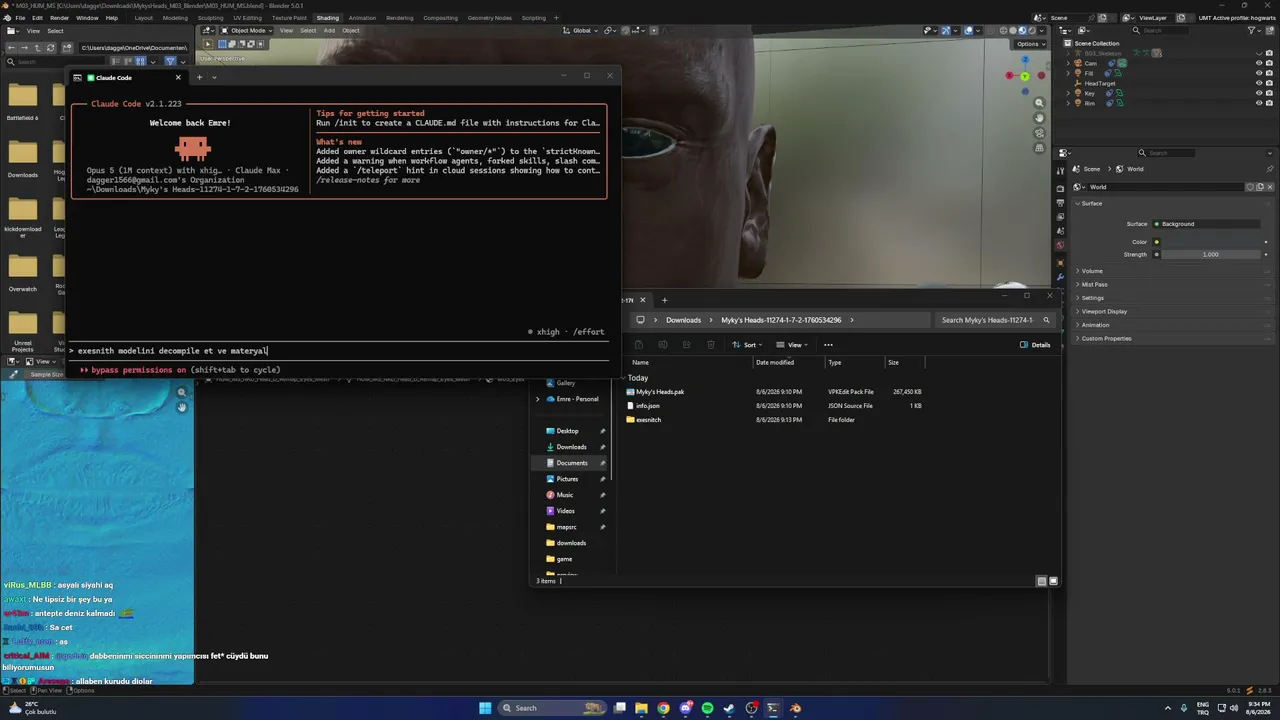Open the Shading workspace tab
The image size is (1280, 720).
(x=328, y=18)
